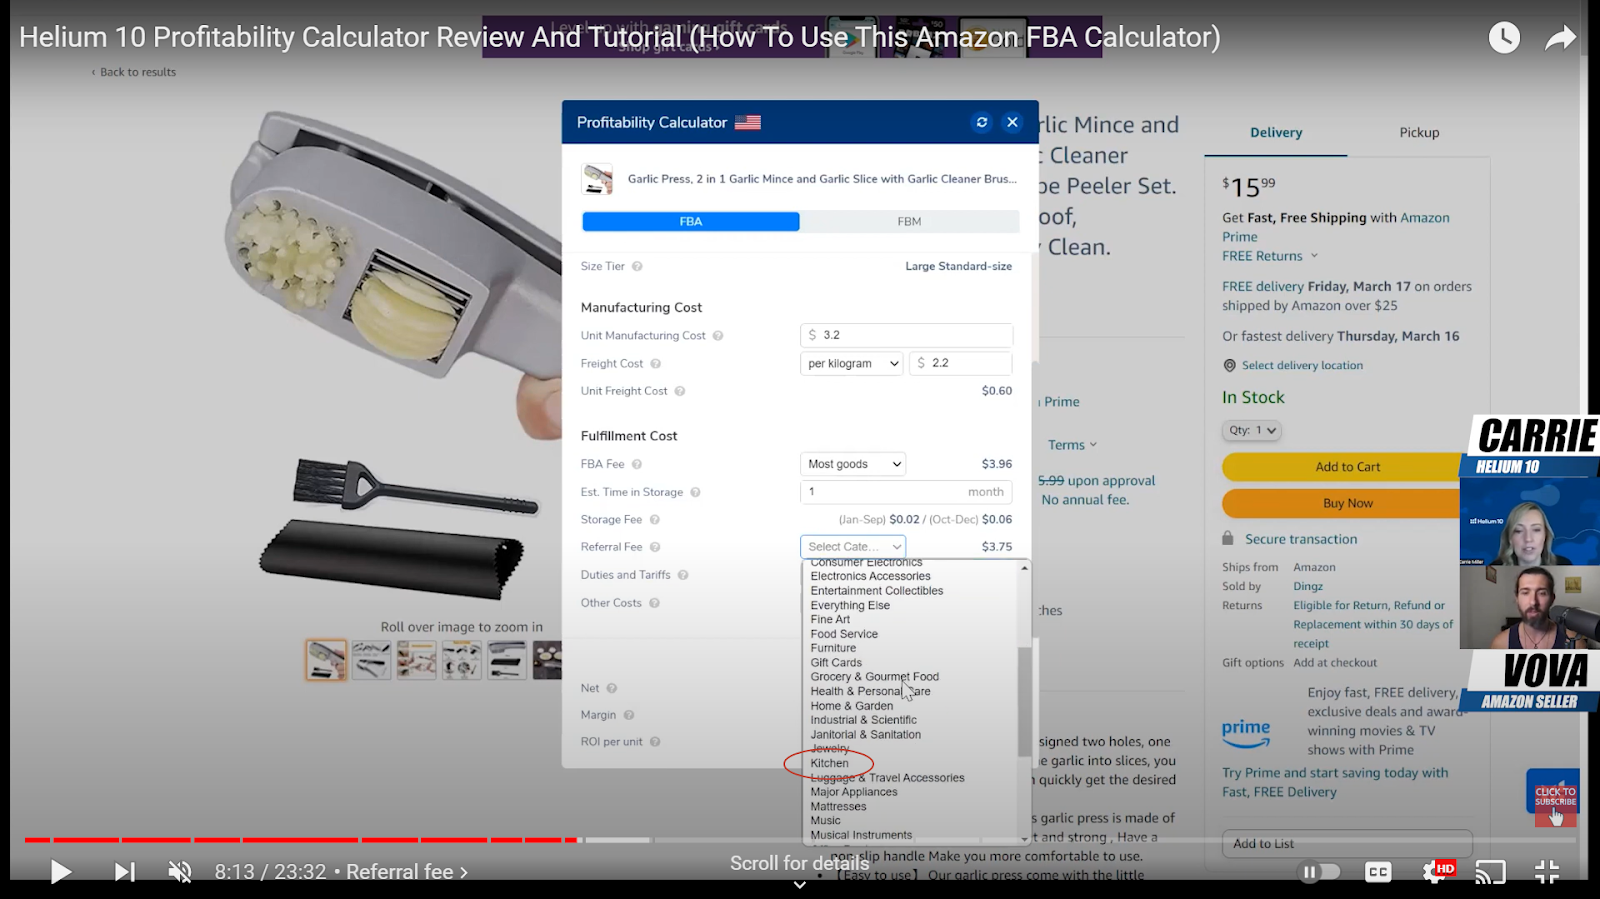This screenshot has height=899, width=1600.
Task: Click the Freight Cost help icon
Action: (656, 364)
